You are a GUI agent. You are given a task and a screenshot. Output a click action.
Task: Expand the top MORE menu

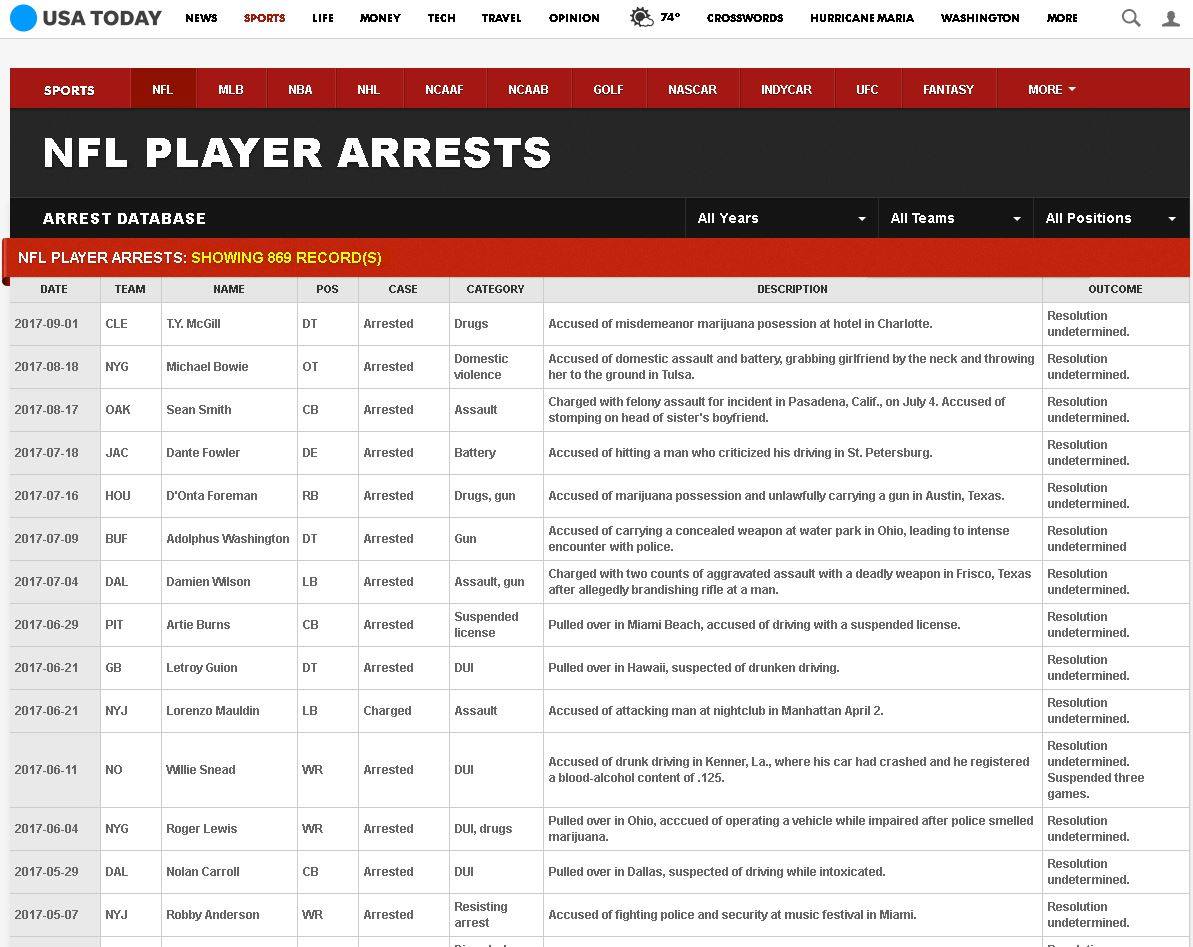coord(1062,17)
